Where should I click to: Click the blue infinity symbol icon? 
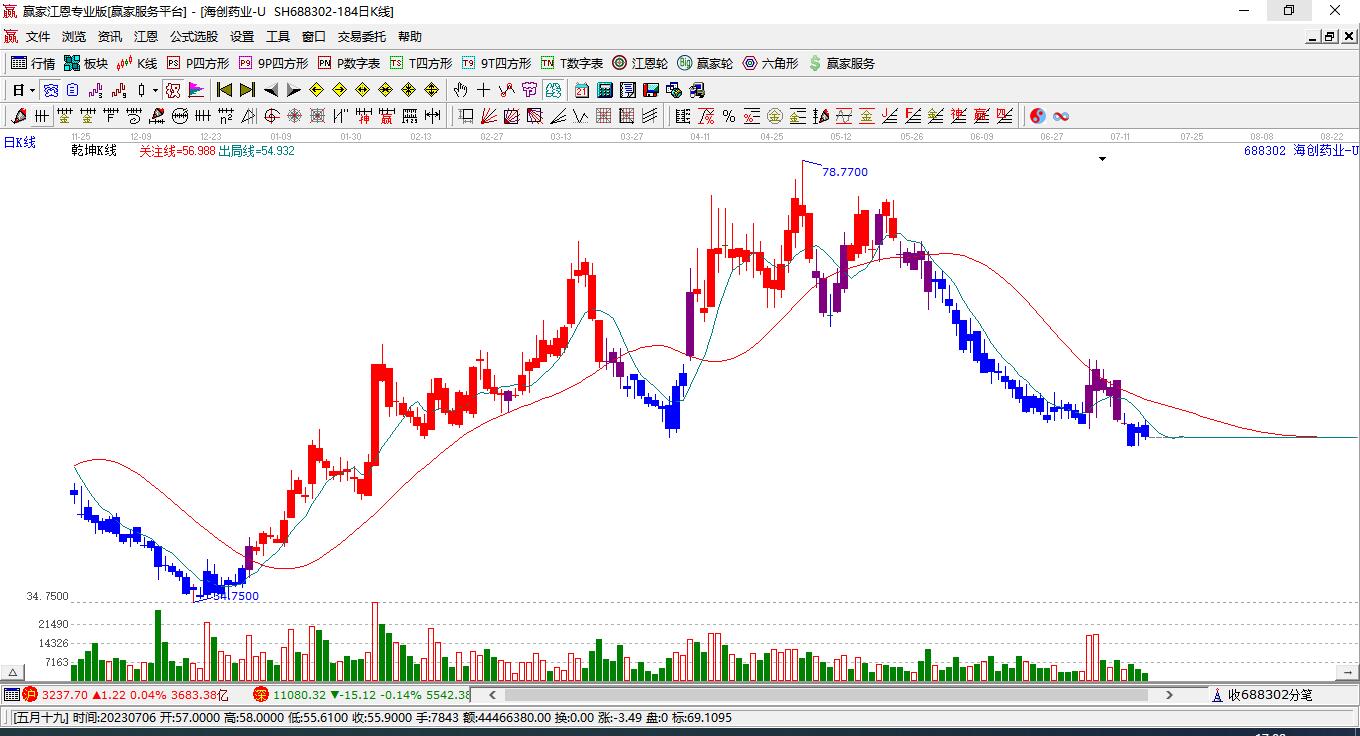pyautogui.click(x=1061, y=116)
